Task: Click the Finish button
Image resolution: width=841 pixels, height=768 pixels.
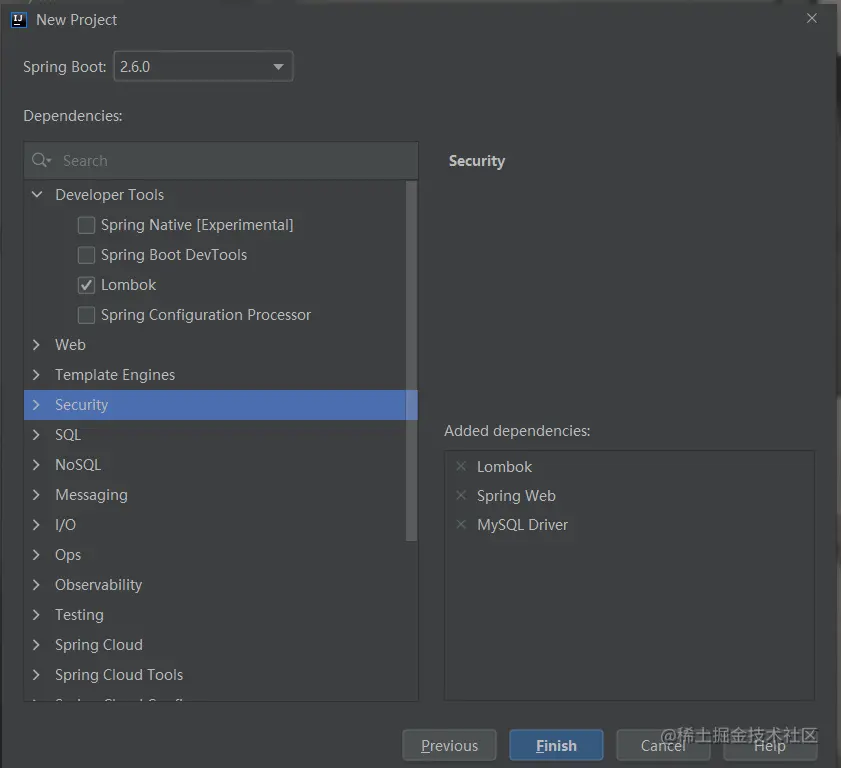Action: pyautogui.click(x=556, y=745)
